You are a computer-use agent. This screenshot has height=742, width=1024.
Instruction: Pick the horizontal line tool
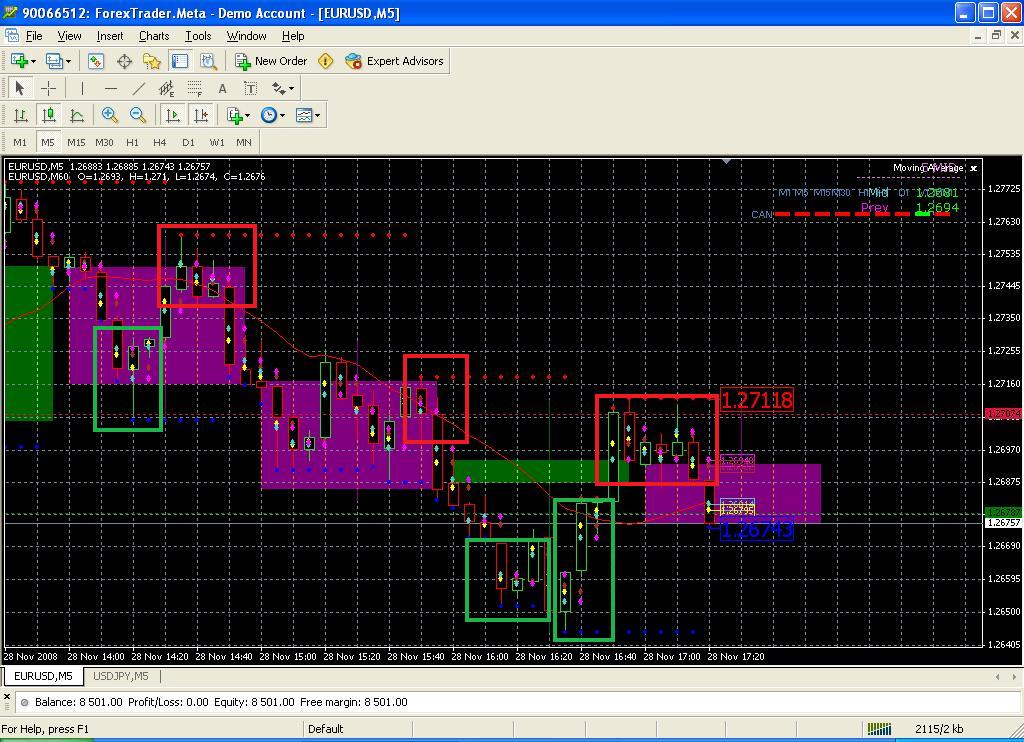[x=110, y=88]
